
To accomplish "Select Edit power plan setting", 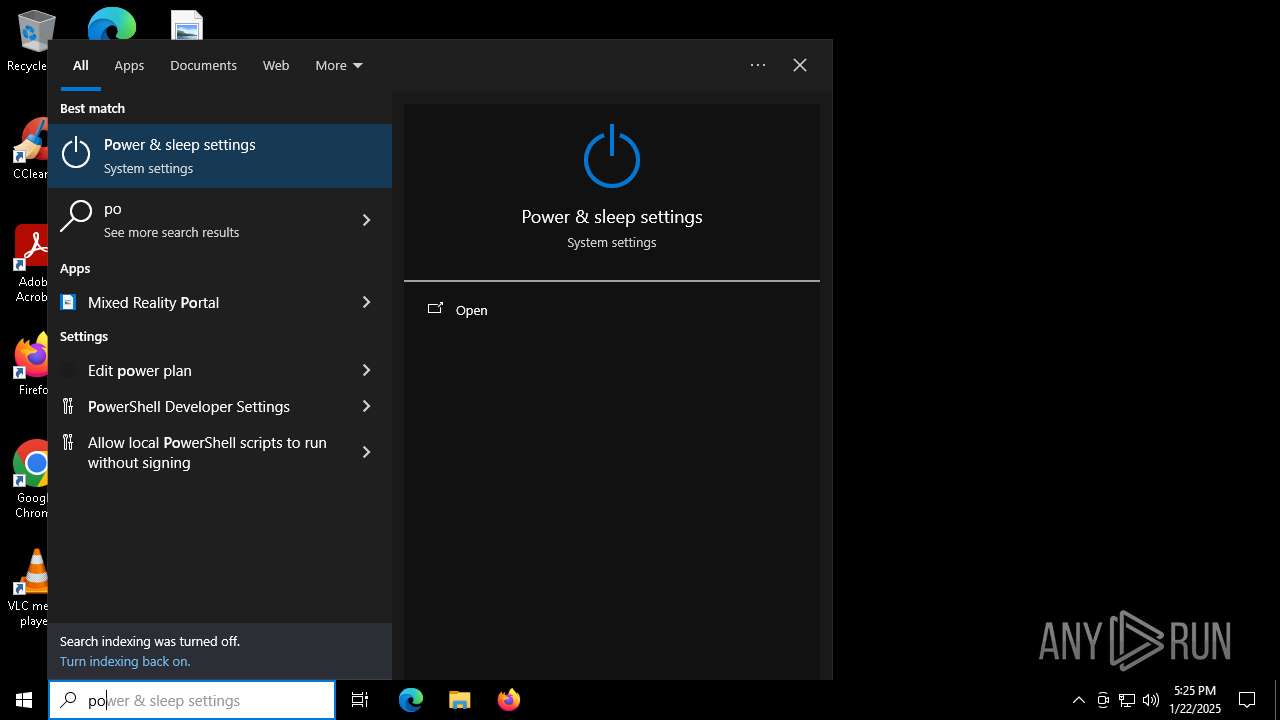I will coord(220,370).
